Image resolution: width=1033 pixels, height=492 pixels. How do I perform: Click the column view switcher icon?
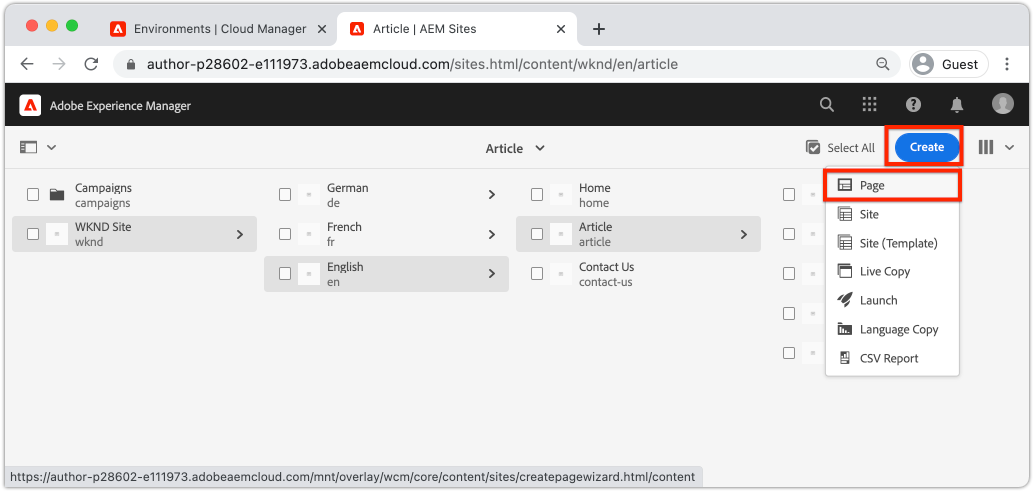(x=986, y=148)
